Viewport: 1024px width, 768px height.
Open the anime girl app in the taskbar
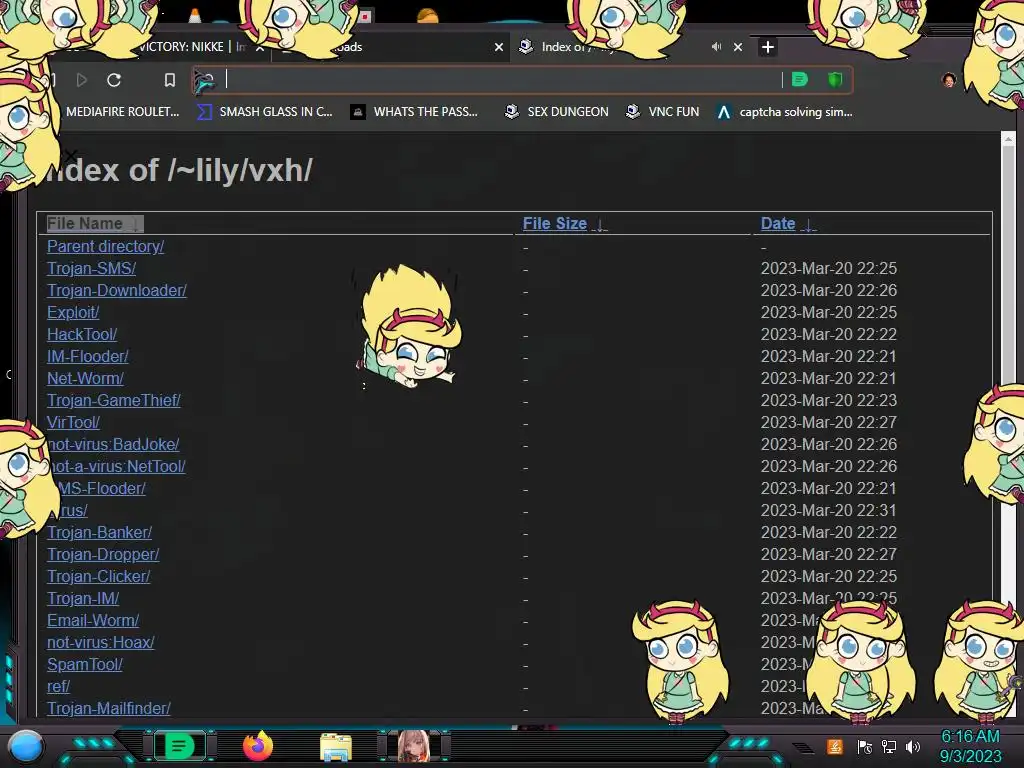pos(414,746)
